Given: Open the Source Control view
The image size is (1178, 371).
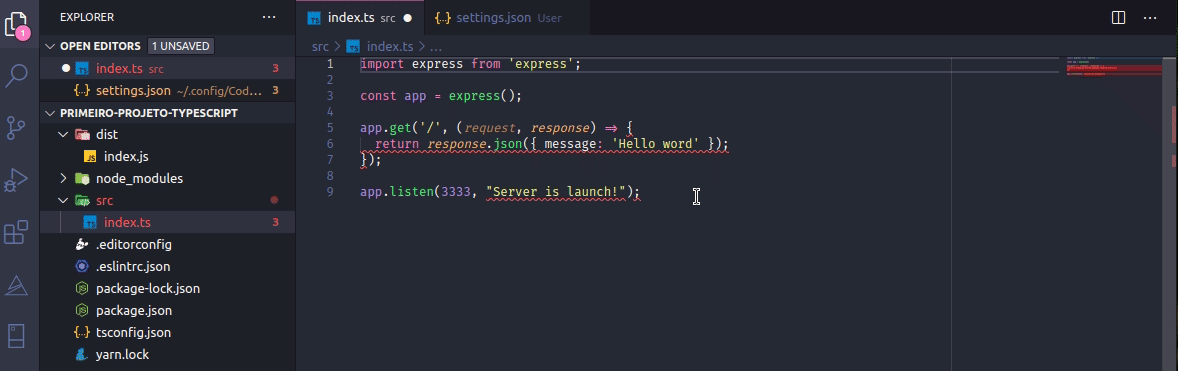Looking at the screenshot, I should (17, 128).
